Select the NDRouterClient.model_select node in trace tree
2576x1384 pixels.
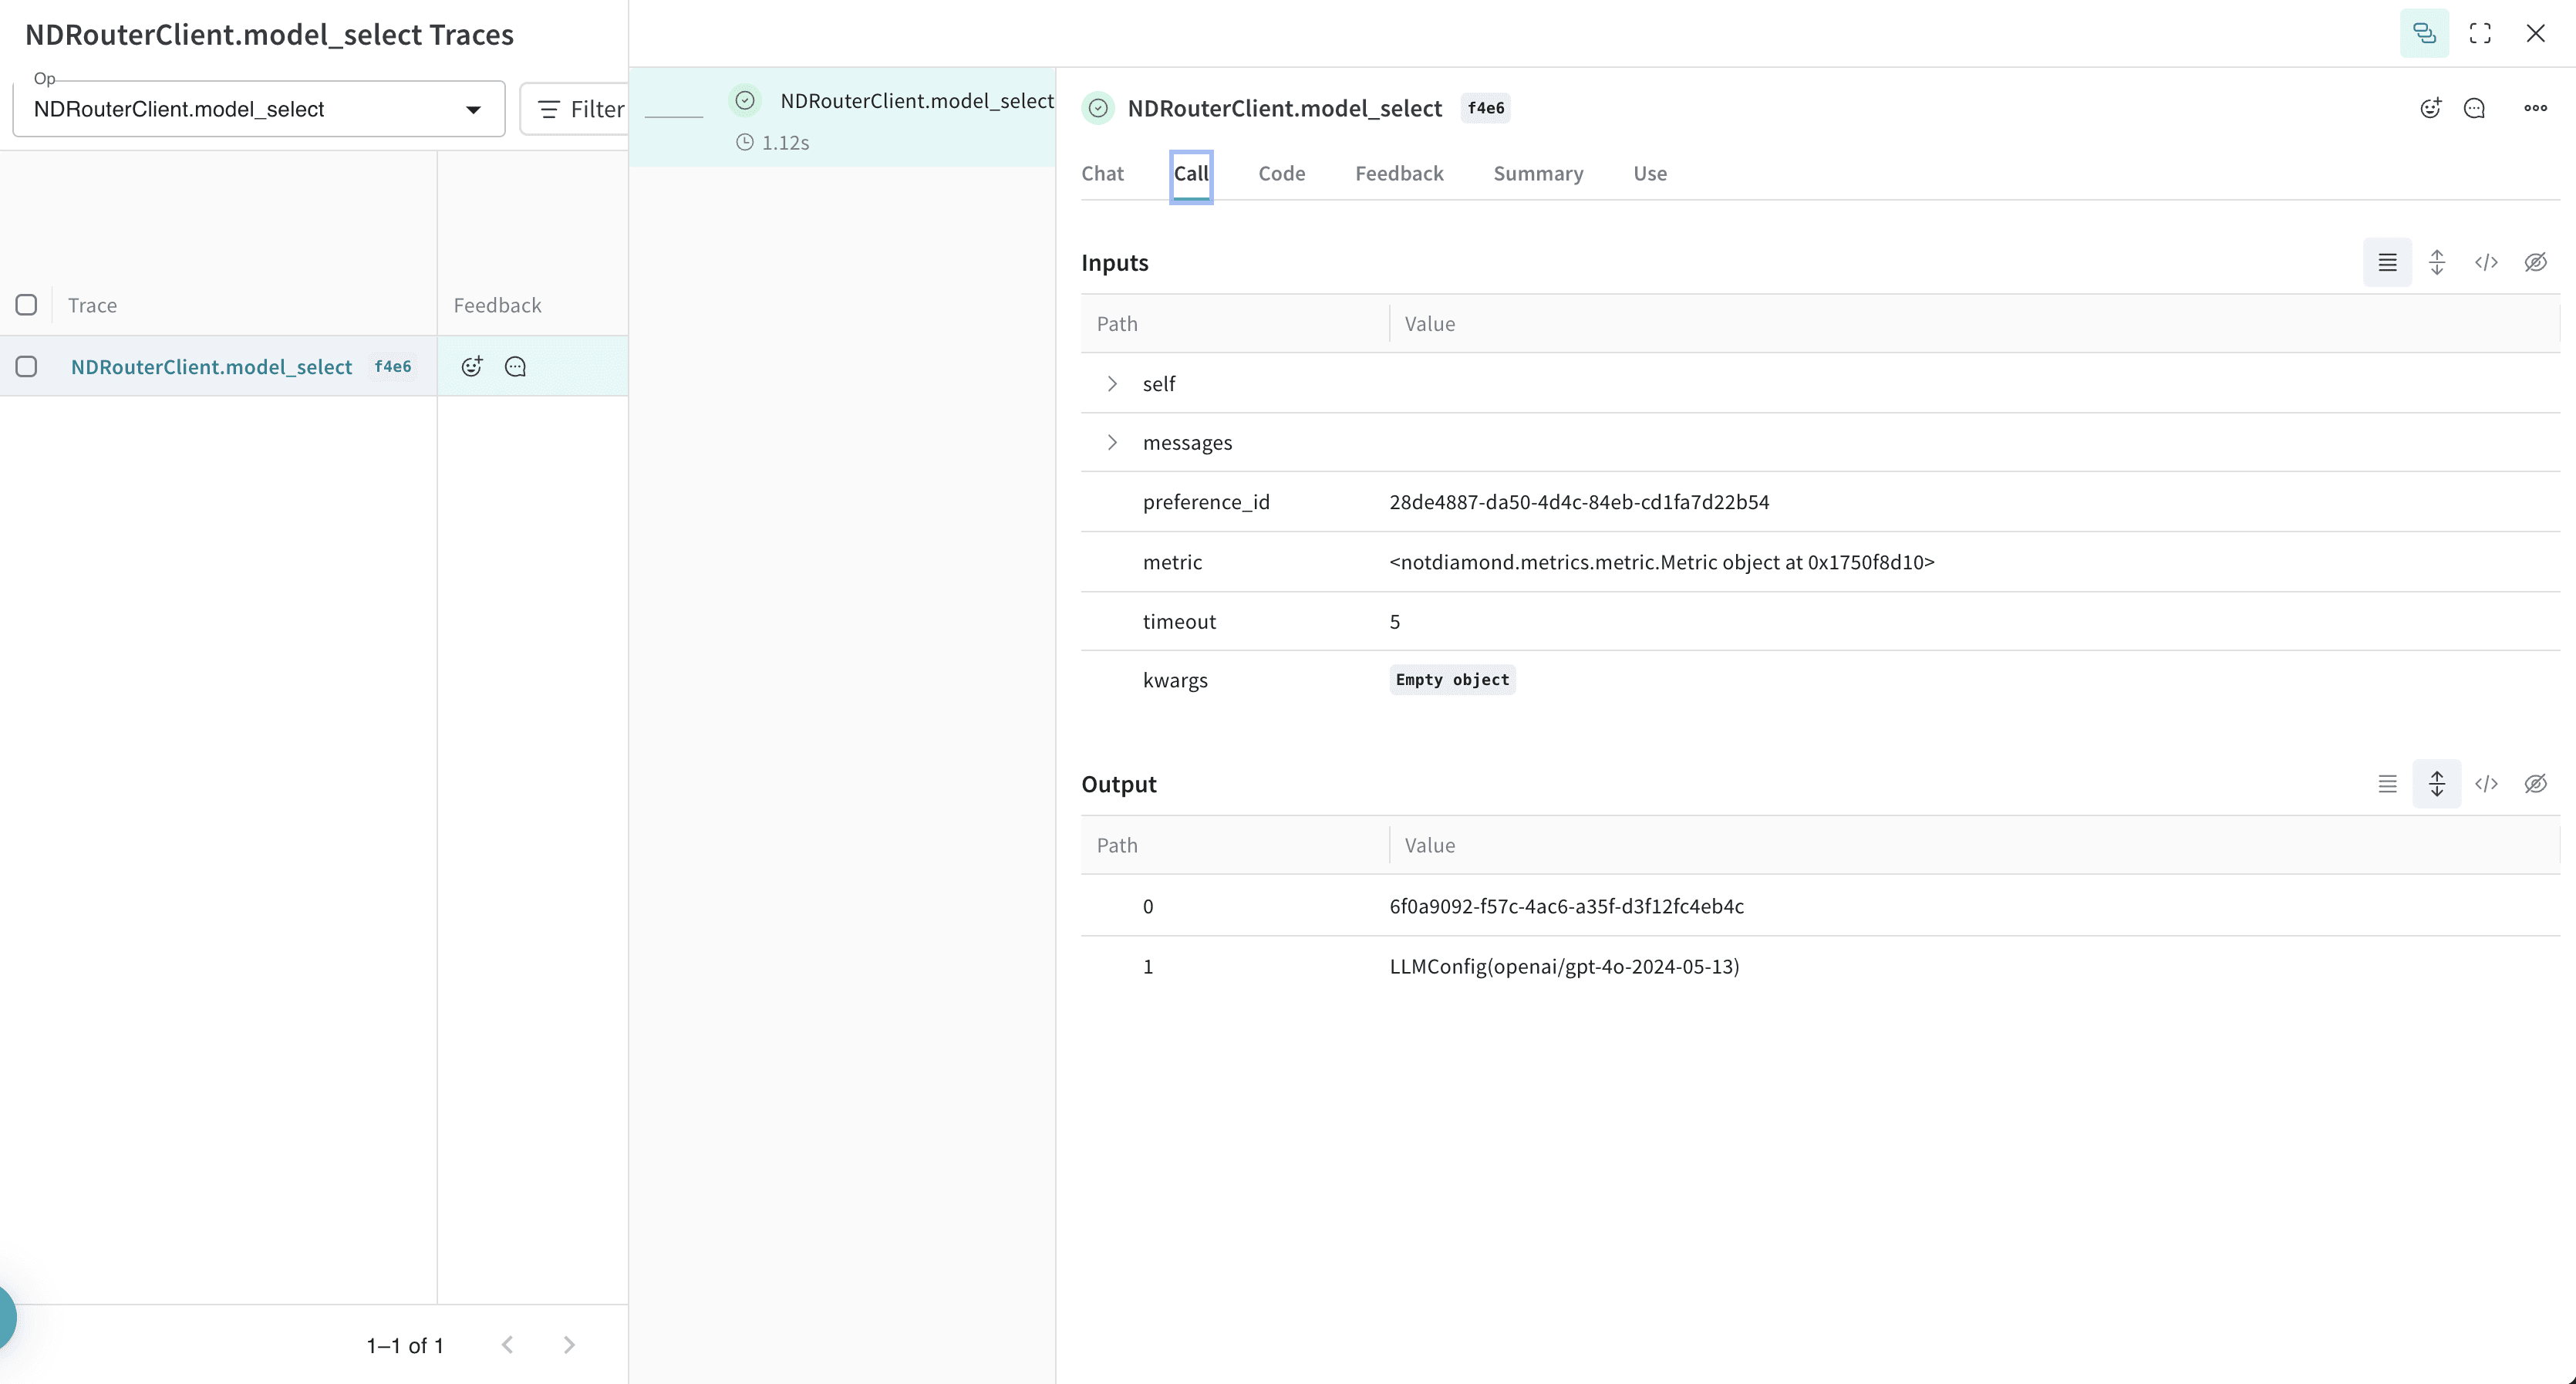[x=842, y=118]
